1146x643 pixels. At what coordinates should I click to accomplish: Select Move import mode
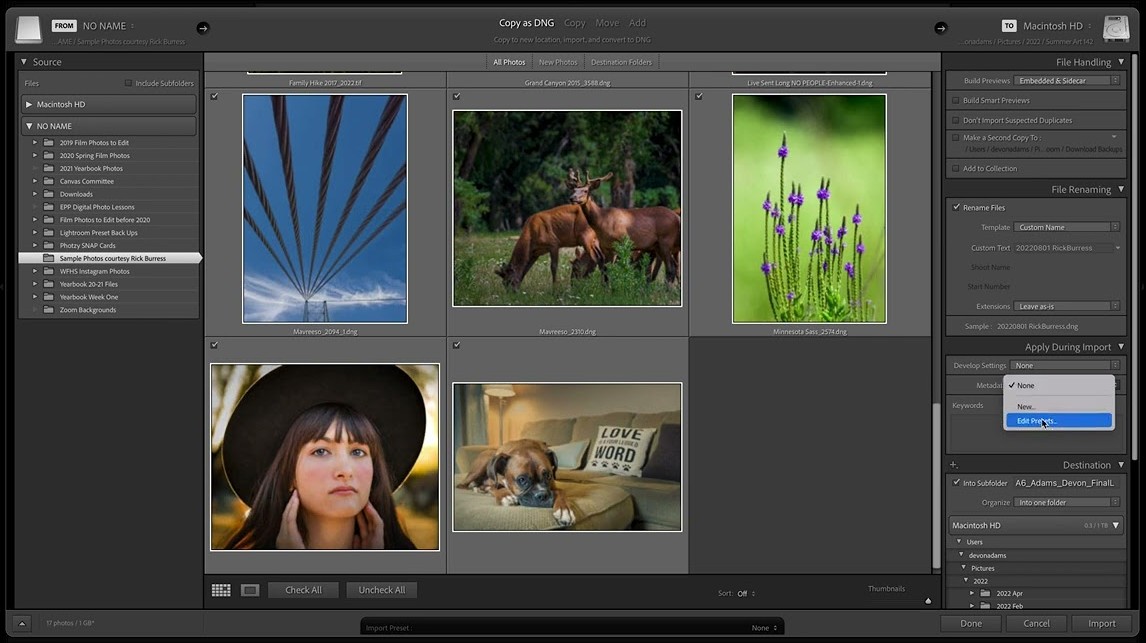point(607,23)
